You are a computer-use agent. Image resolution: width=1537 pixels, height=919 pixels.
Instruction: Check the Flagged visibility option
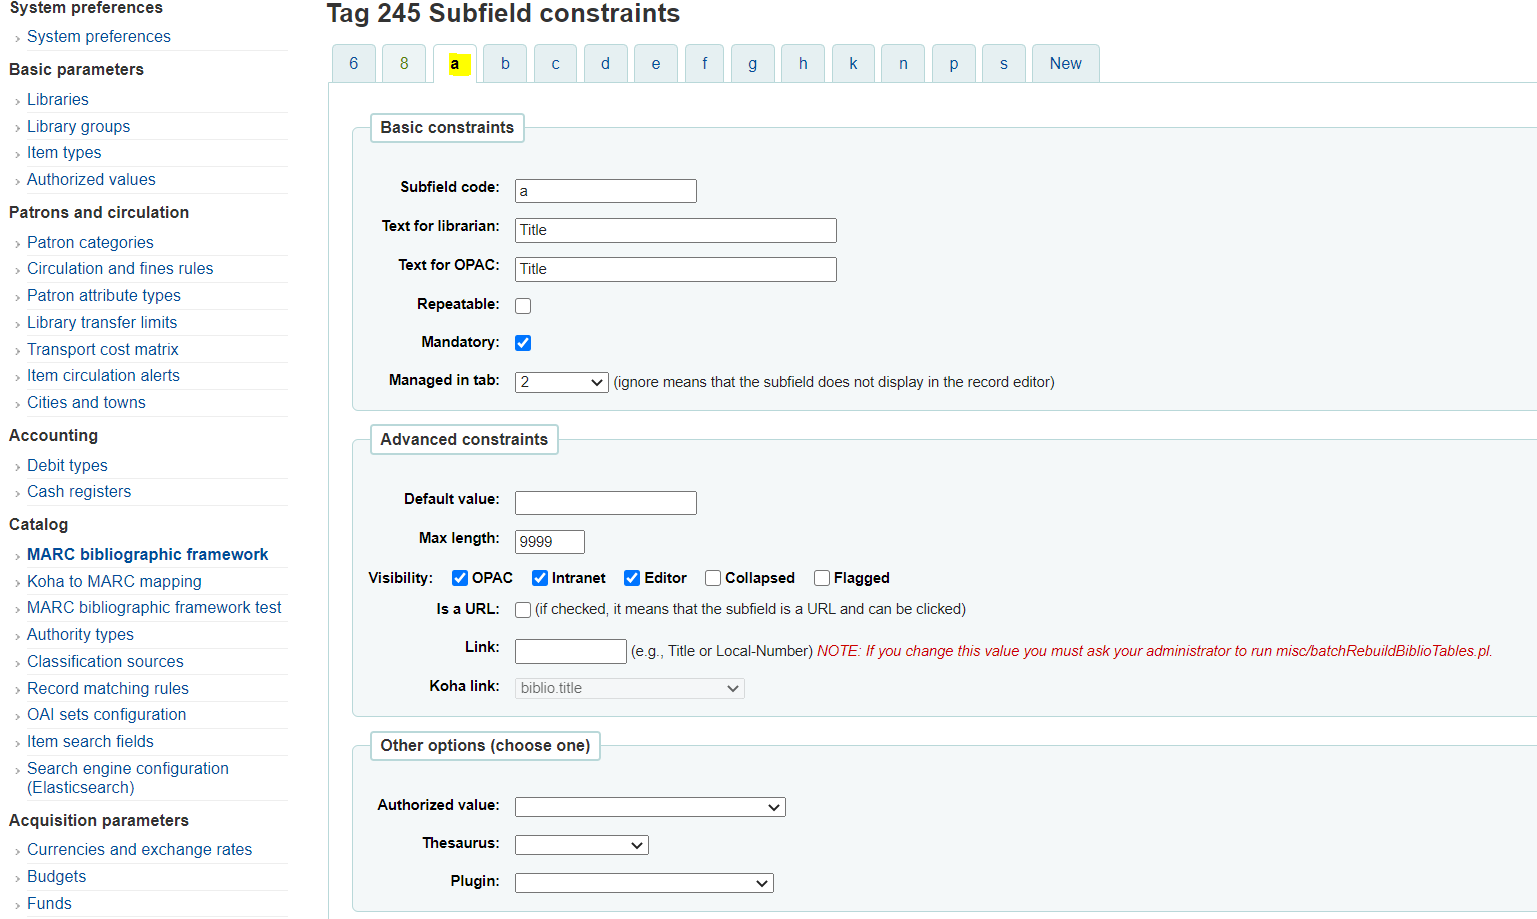coord(822,578)
